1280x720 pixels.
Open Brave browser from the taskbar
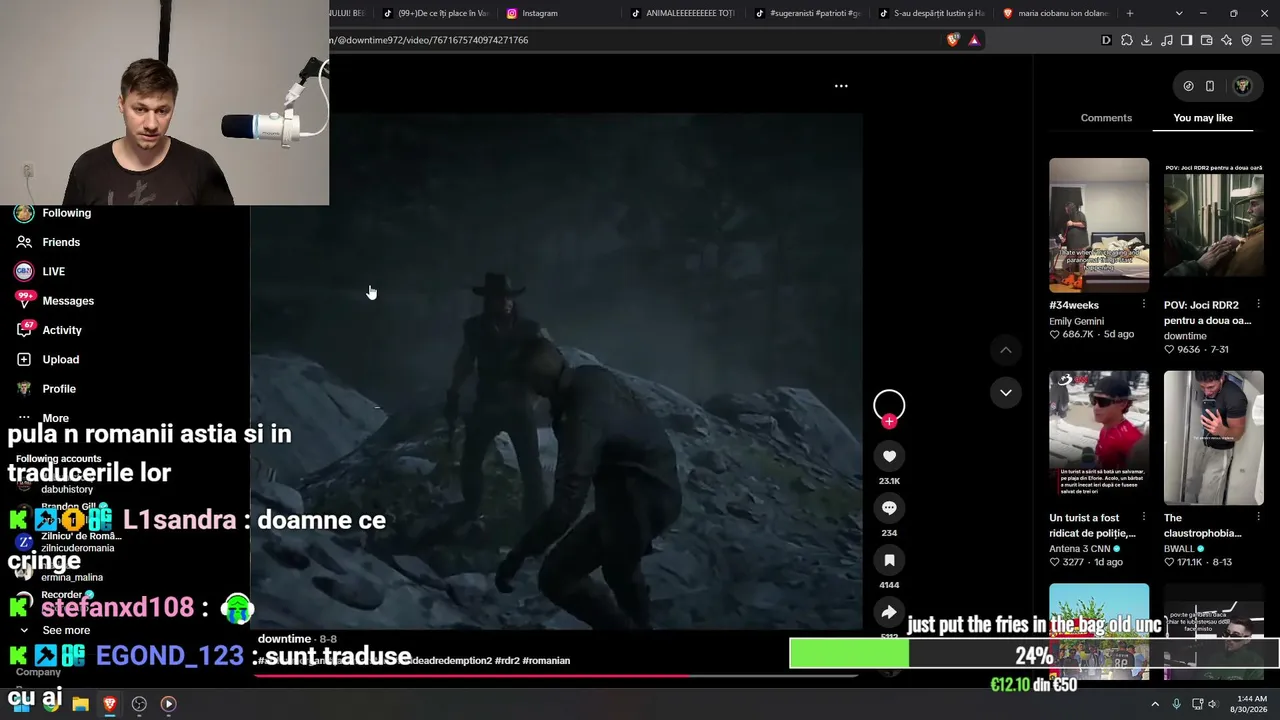[x=110, y=704]
